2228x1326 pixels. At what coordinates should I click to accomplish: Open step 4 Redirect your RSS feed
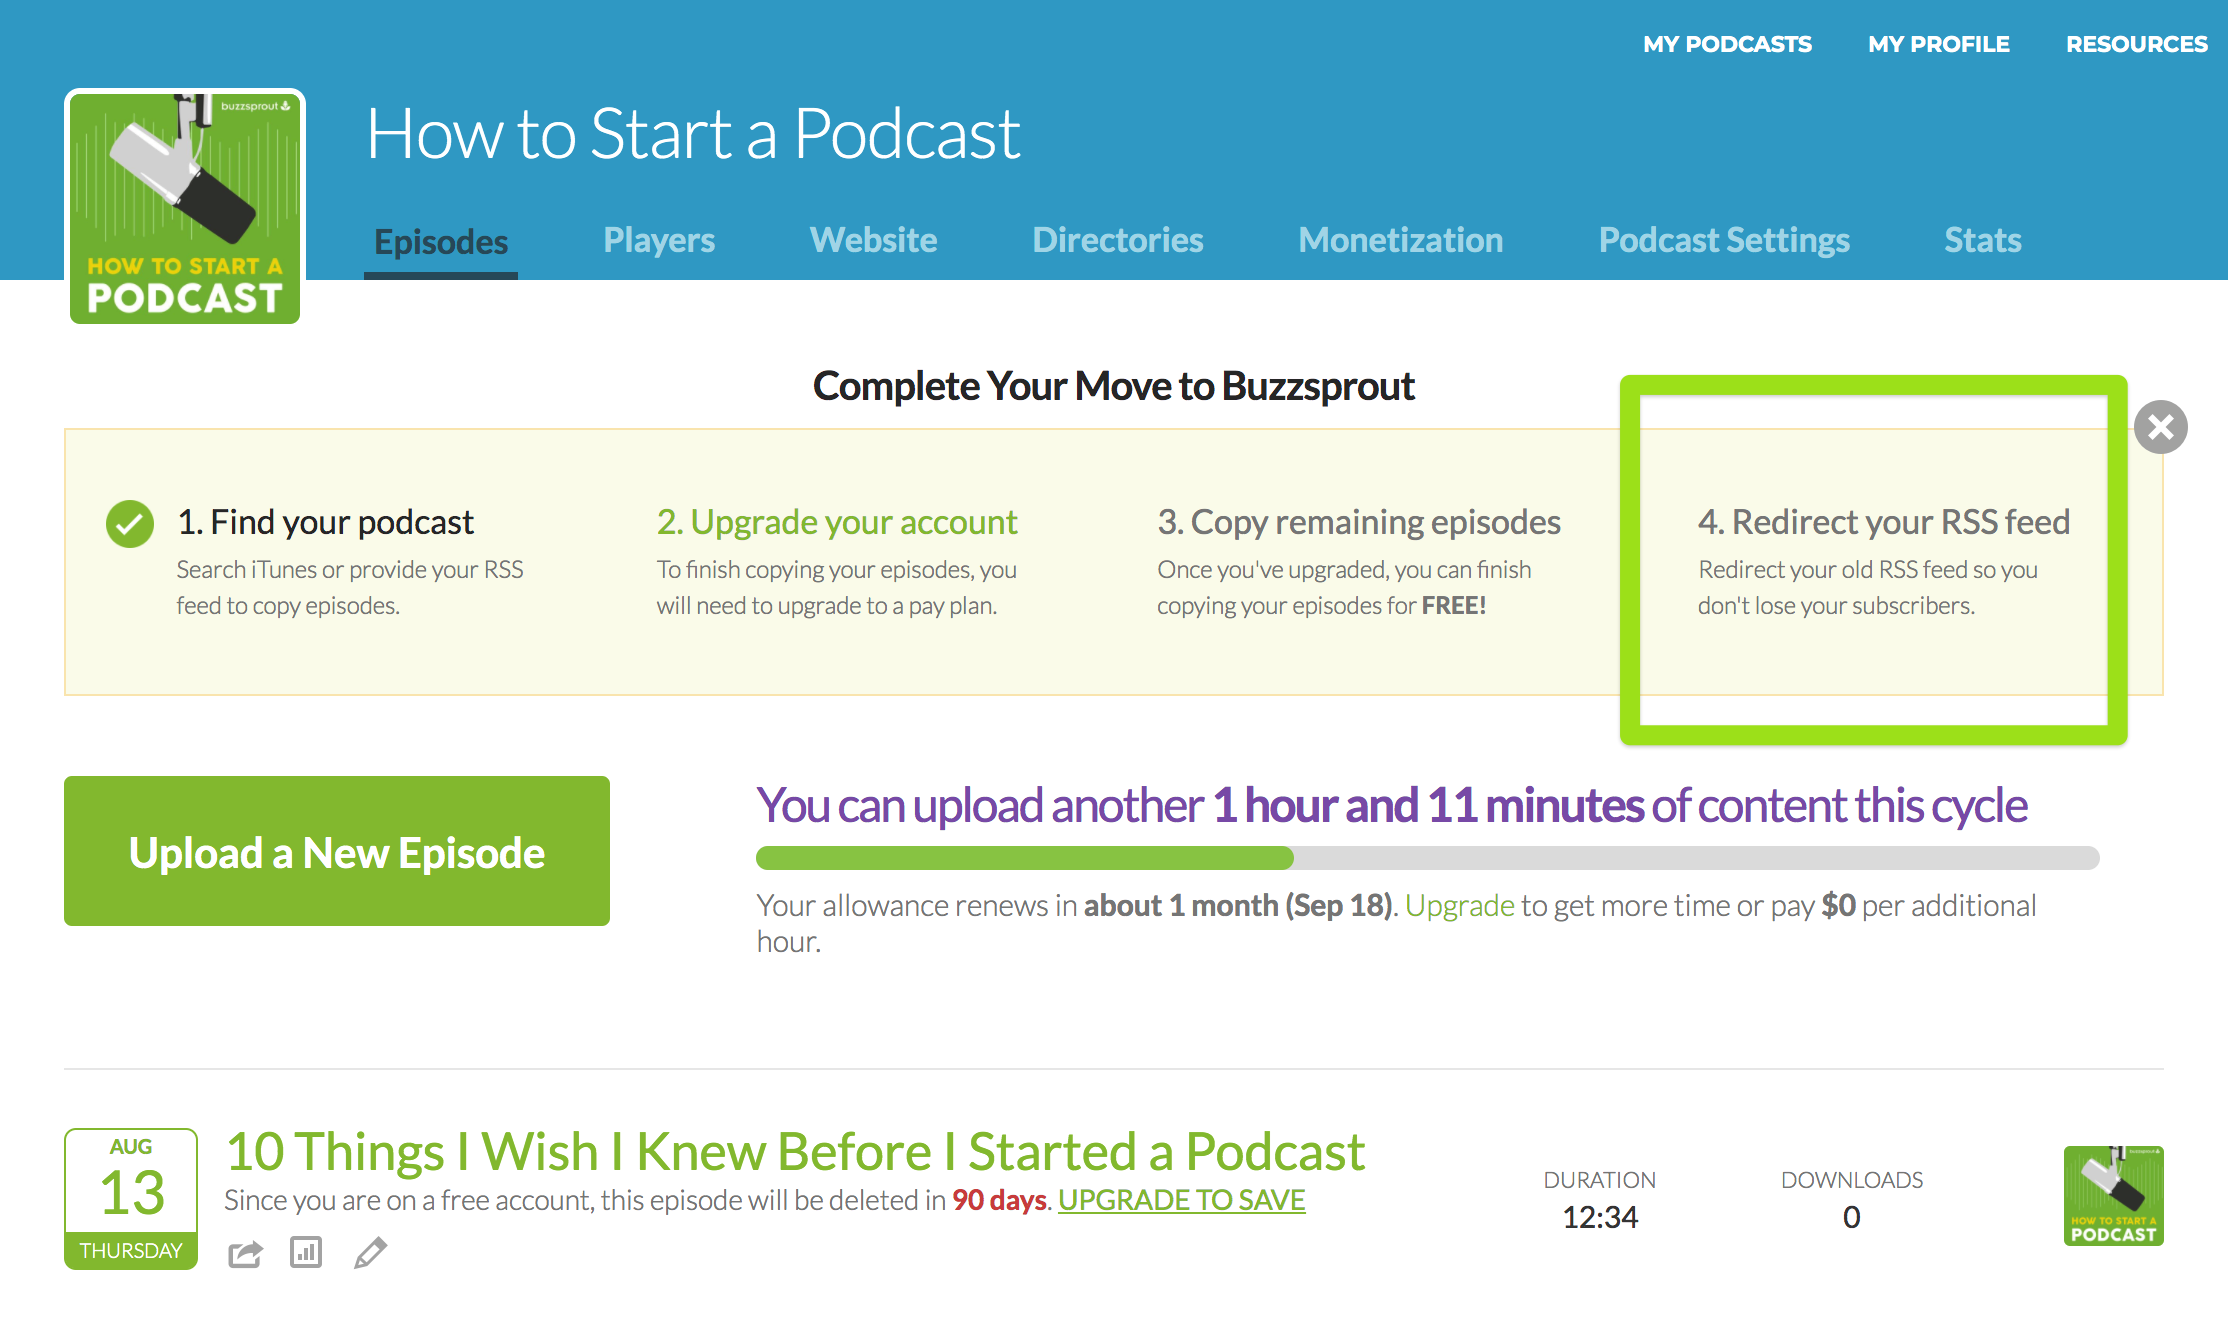pos(1883,522)
